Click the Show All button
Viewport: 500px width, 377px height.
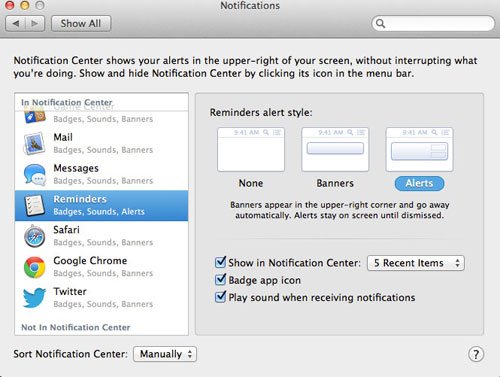(x=81, y=24)
